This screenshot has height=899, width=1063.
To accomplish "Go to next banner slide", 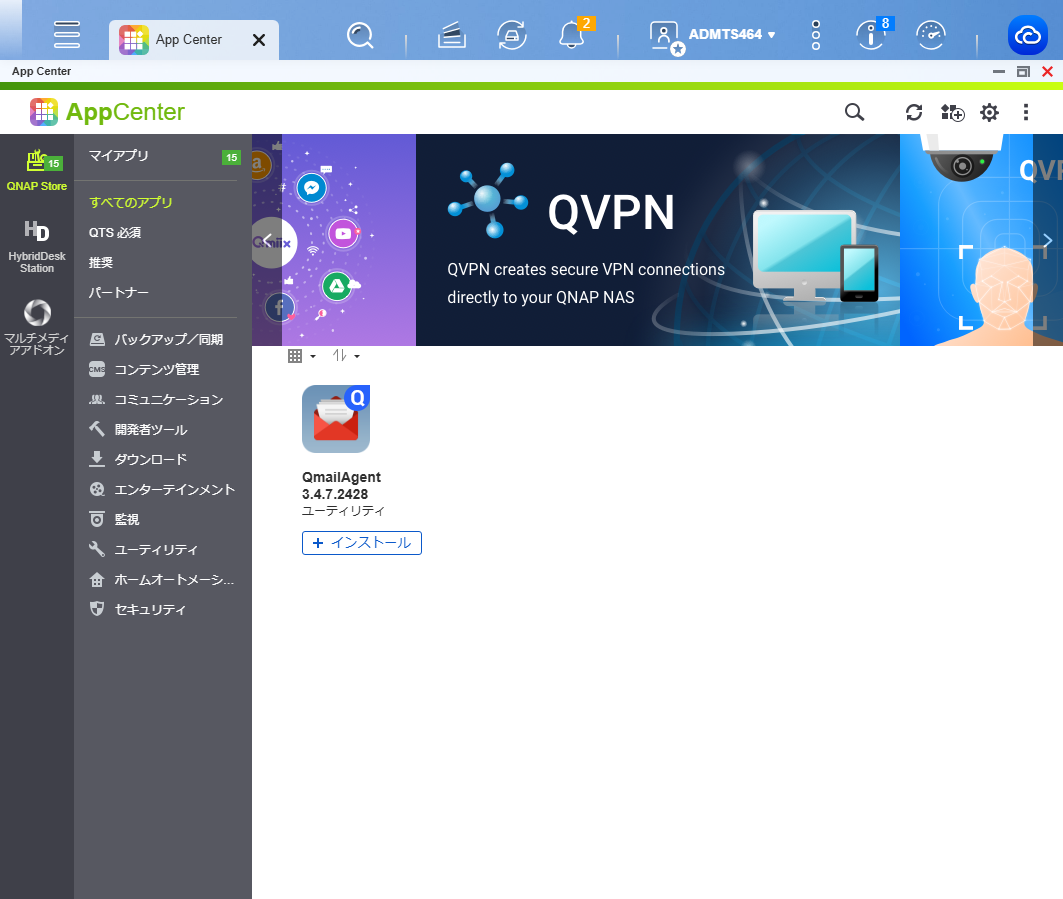I will coord(1048,239).
